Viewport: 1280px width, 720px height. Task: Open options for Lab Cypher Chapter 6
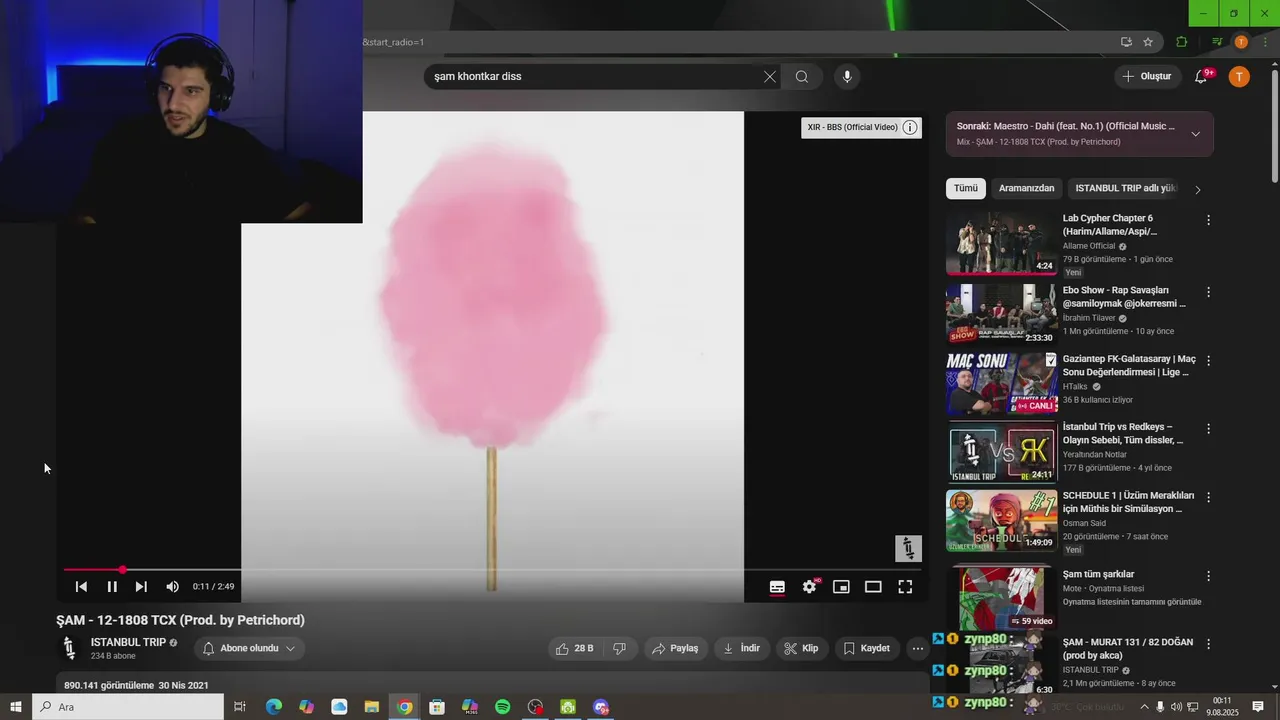[x=1208, y=220]
